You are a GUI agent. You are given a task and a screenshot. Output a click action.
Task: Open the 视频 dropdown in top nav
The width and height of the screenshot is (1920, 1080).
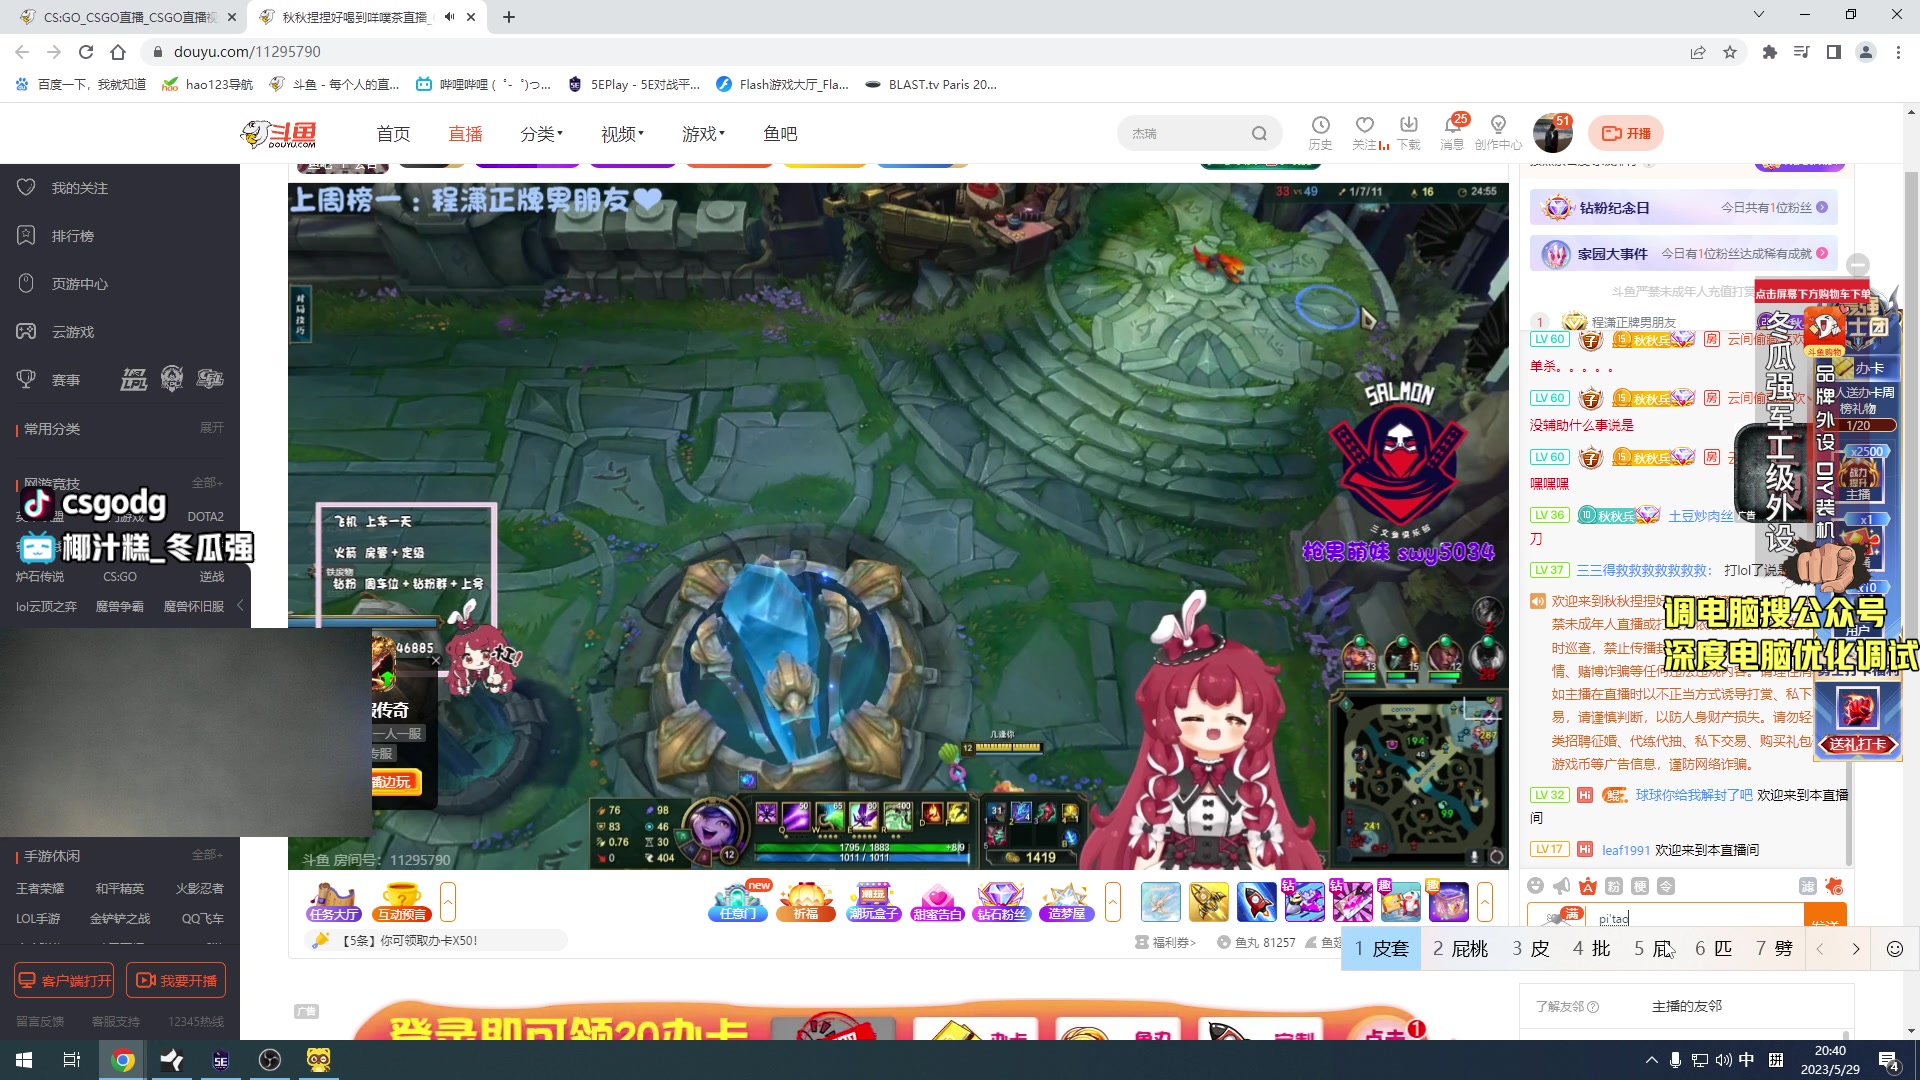pos(622,133)
